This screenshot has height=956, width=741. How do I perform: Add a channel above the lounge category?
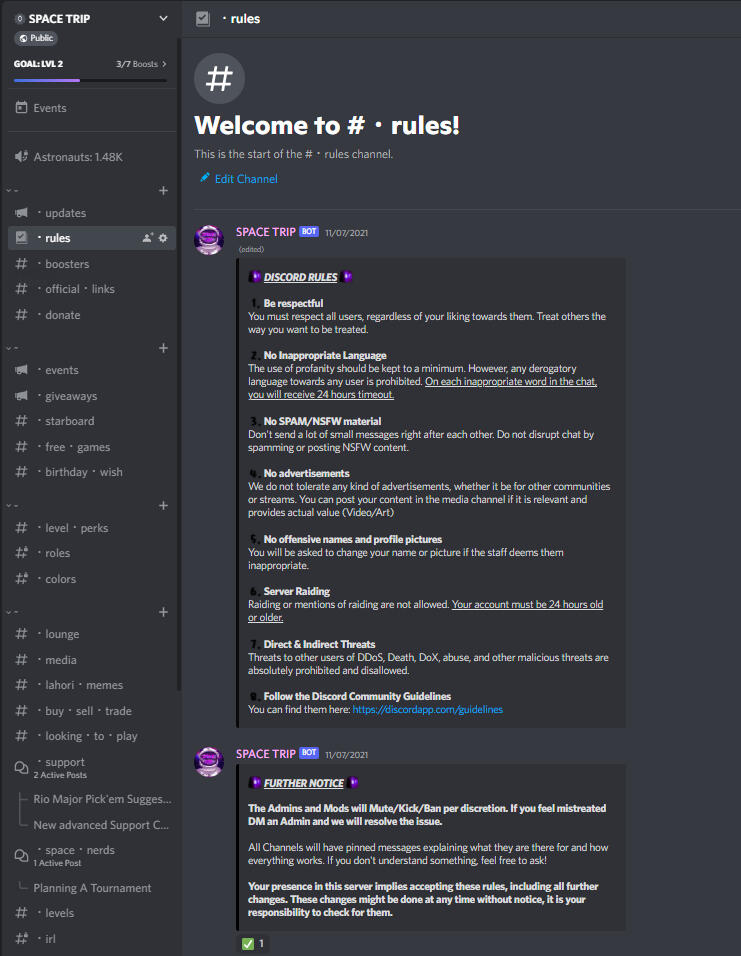163,612
